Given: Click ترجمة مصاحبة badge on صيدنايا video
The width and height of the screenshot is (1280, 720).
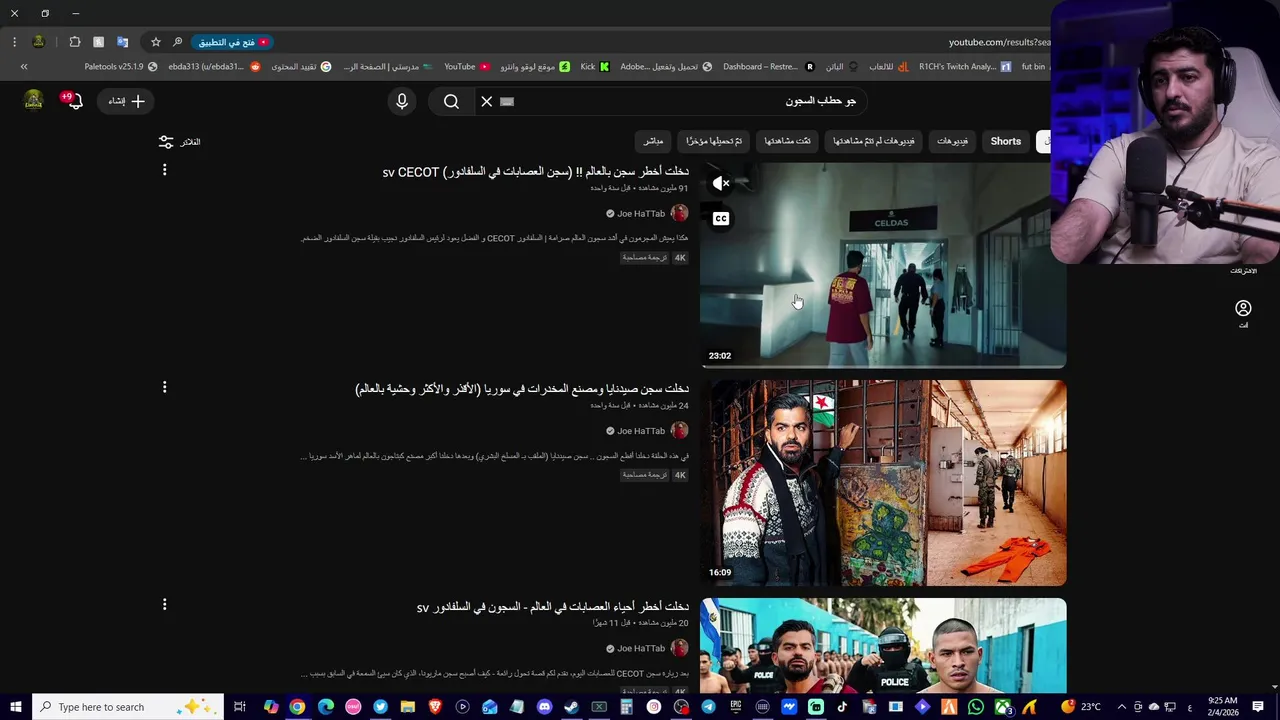Looking at the screenshot, I should click(645, 475).
